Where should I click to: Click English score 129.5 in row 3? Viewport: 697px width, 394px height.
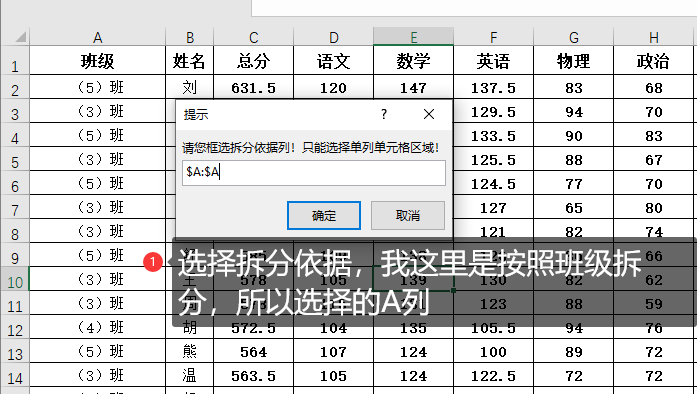point(493,112)
